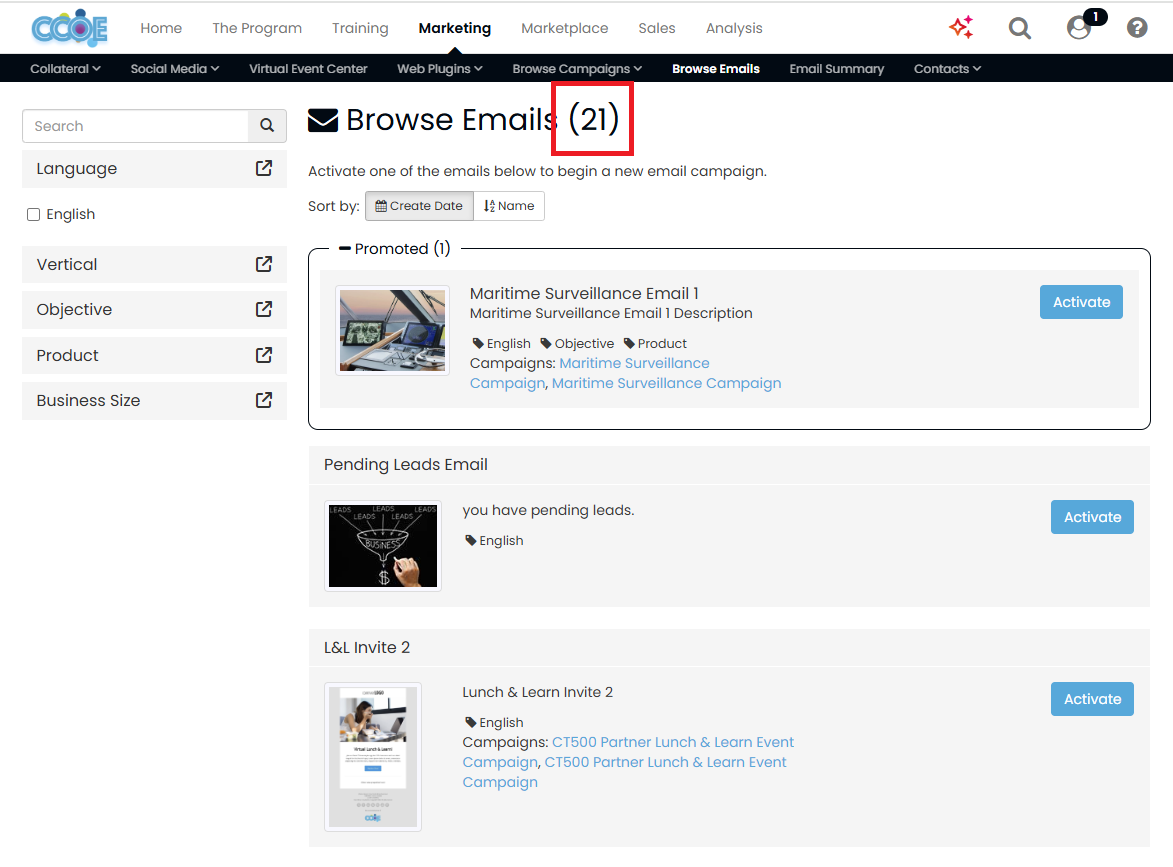Viewport: 1173px width, 867px height.
Task: Click the Product tag on Maritime email
Action: tap(655, 343)
